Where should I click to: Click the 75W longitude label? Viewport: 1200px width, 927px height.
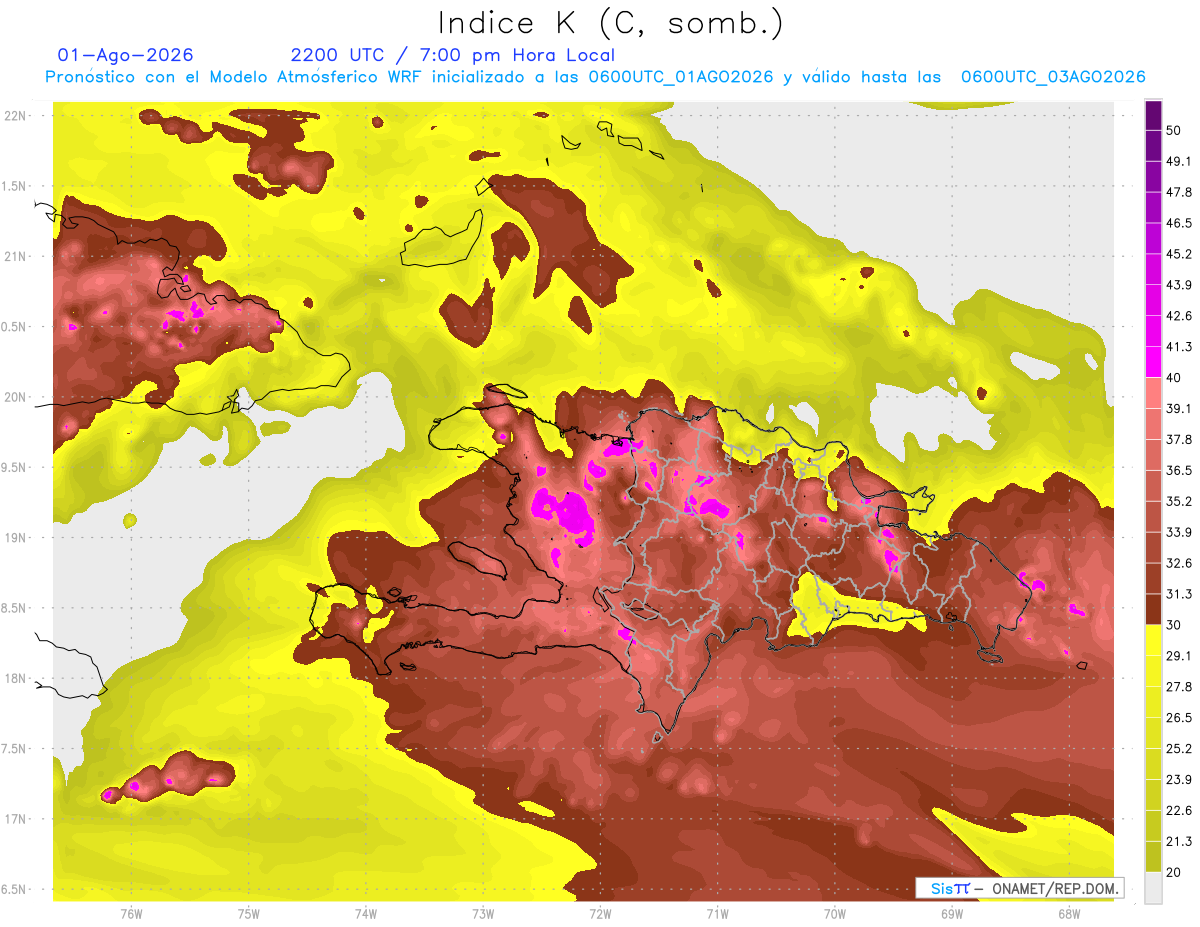tap(248, 913)
